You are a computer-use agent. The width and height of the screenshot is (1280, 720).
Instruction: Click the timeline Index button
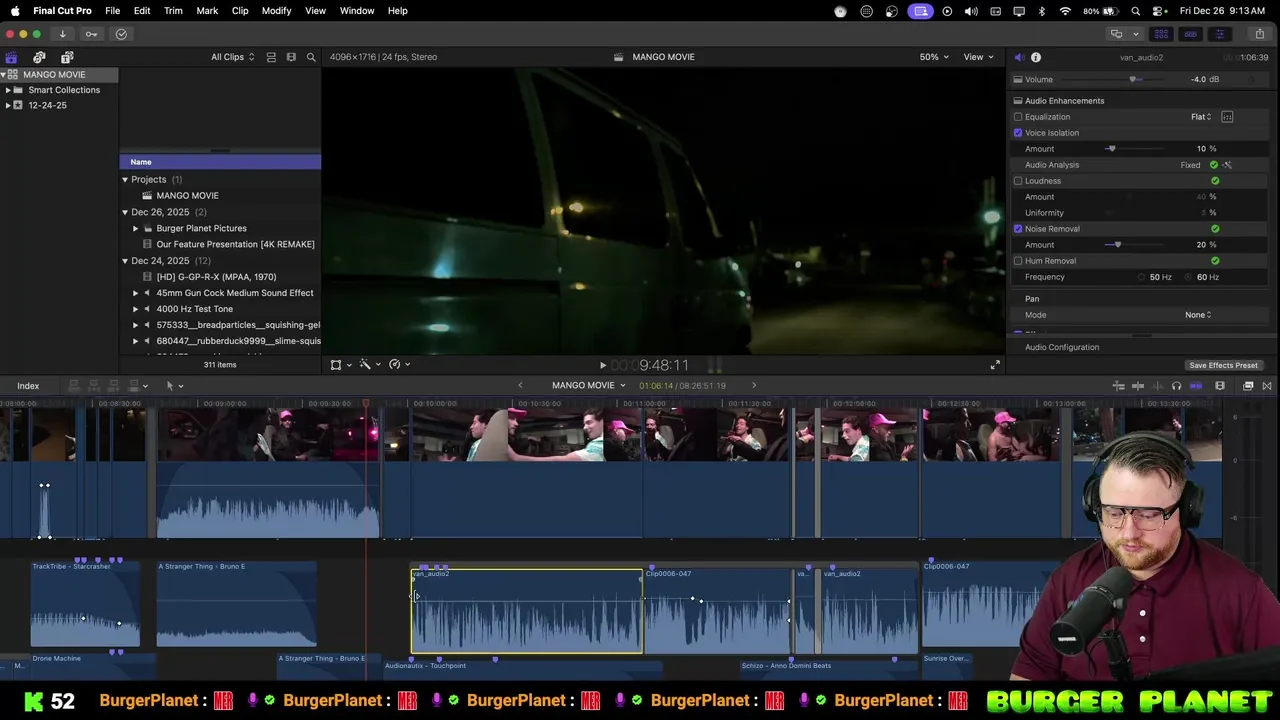[28, 386]
